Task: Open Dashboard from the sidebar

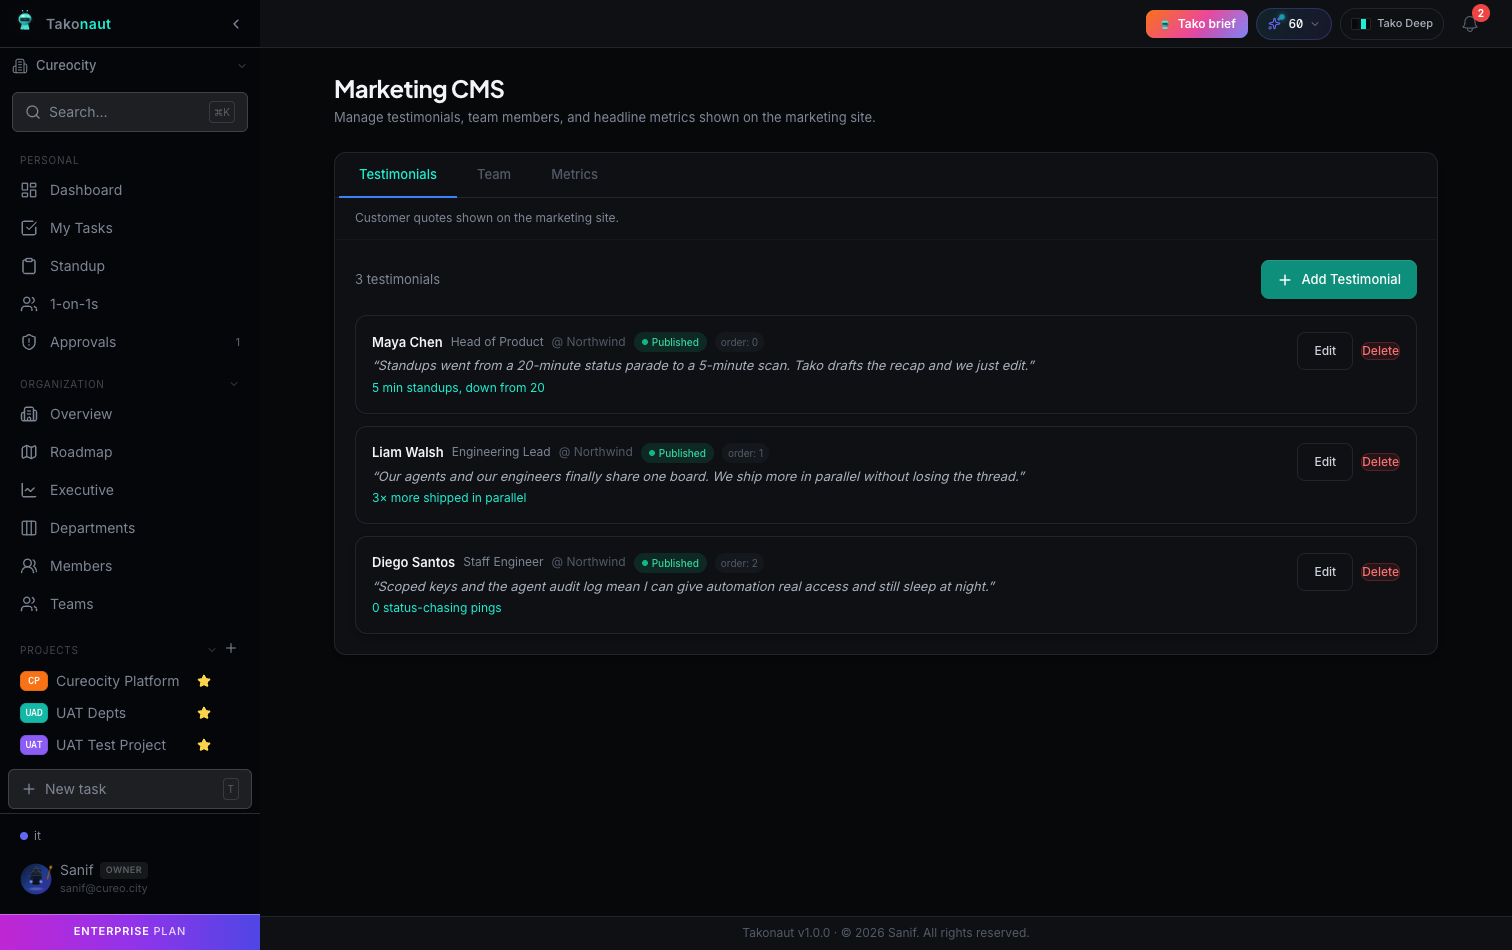Action: tap(130, 190)
